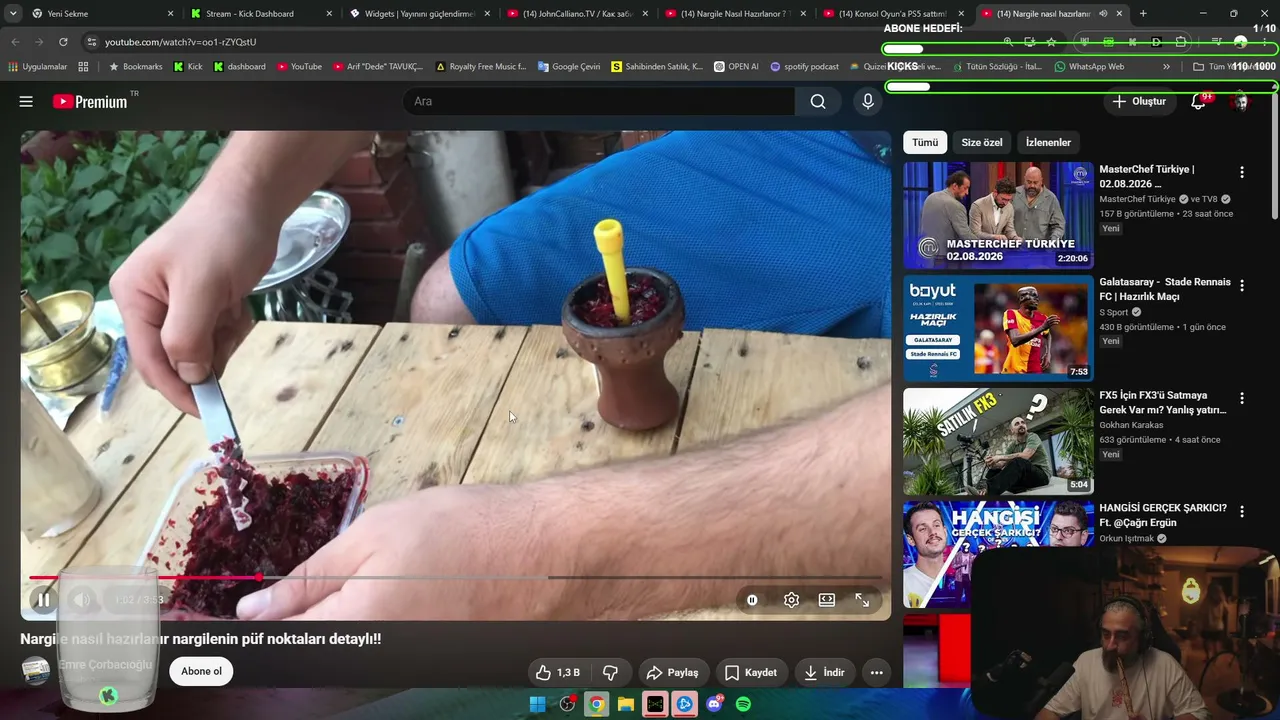Open options menu for Galatasaray - Stade Rennais video

1242,285
